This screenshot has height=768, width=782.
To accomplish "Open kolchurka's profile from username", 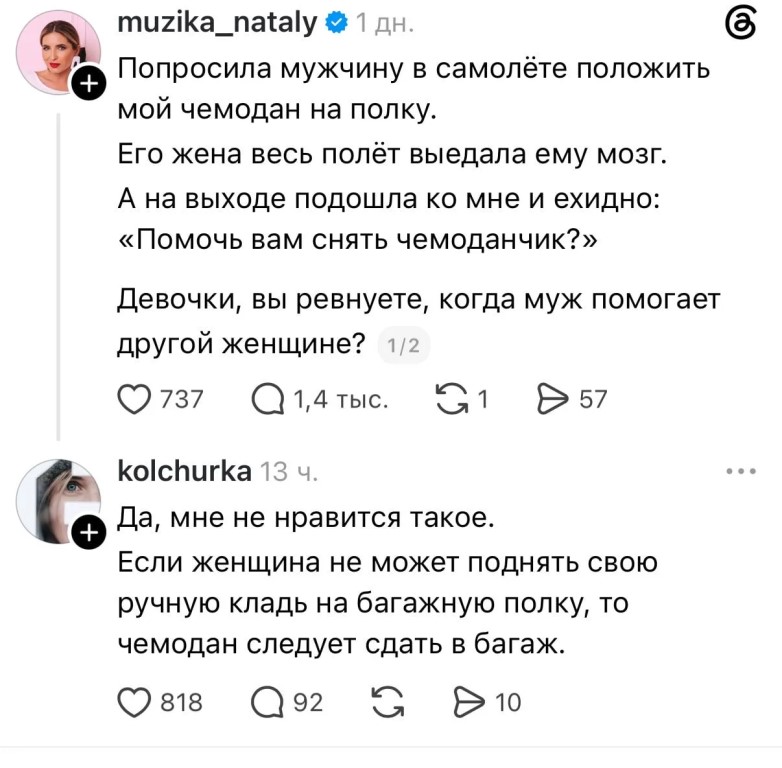I will click(x=185, y=471).
